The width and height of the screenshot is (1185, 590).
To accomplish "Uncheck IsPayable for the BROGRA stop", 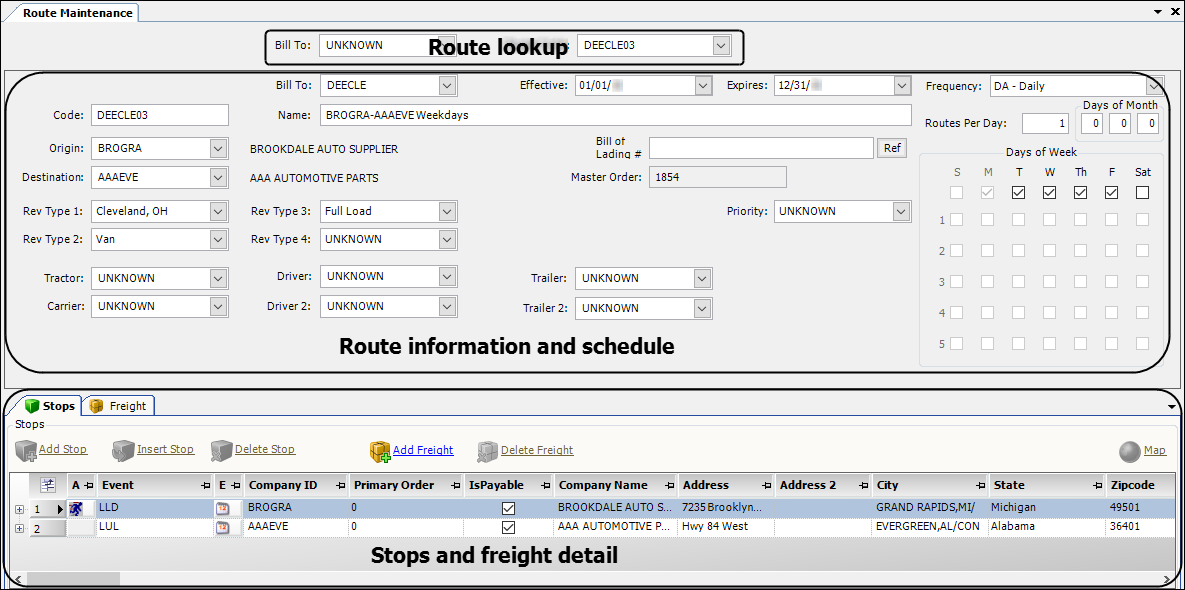I will point(508,508).
